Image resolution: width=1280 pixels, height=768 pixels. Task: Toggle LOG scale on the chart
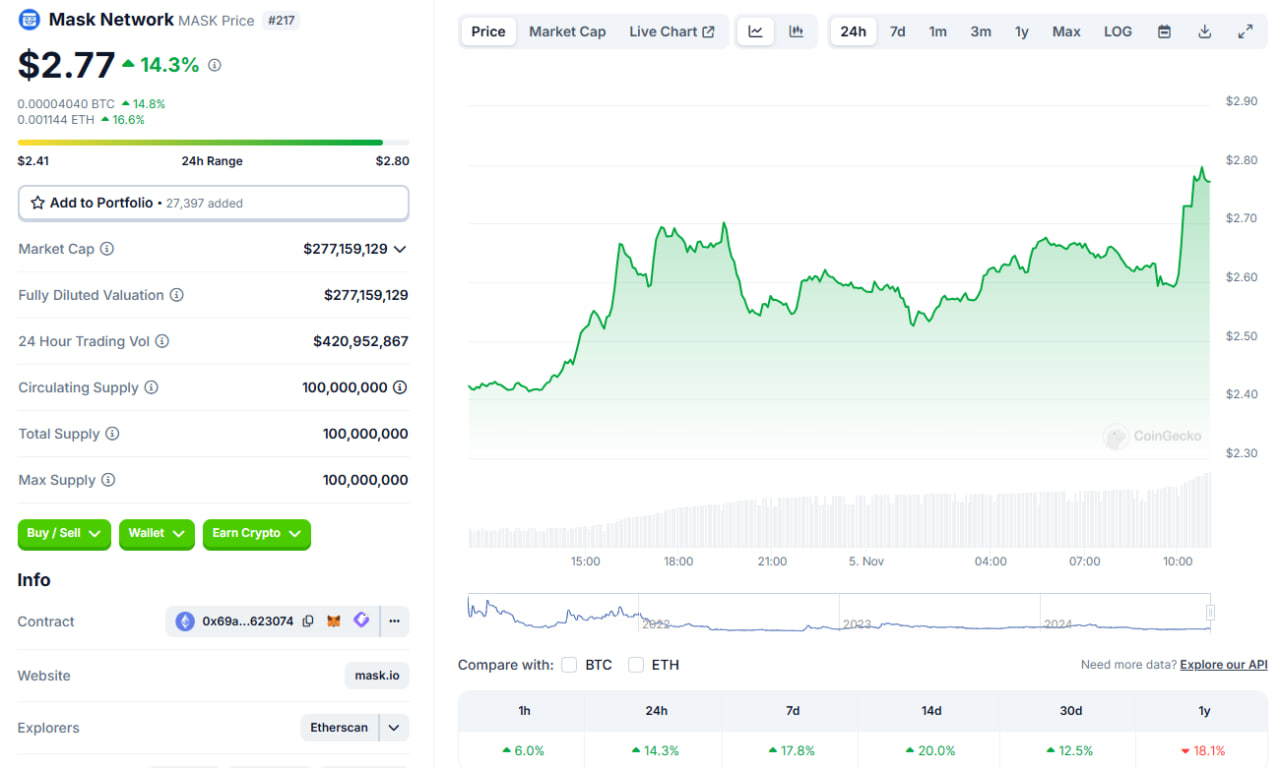pos(1118,31)
